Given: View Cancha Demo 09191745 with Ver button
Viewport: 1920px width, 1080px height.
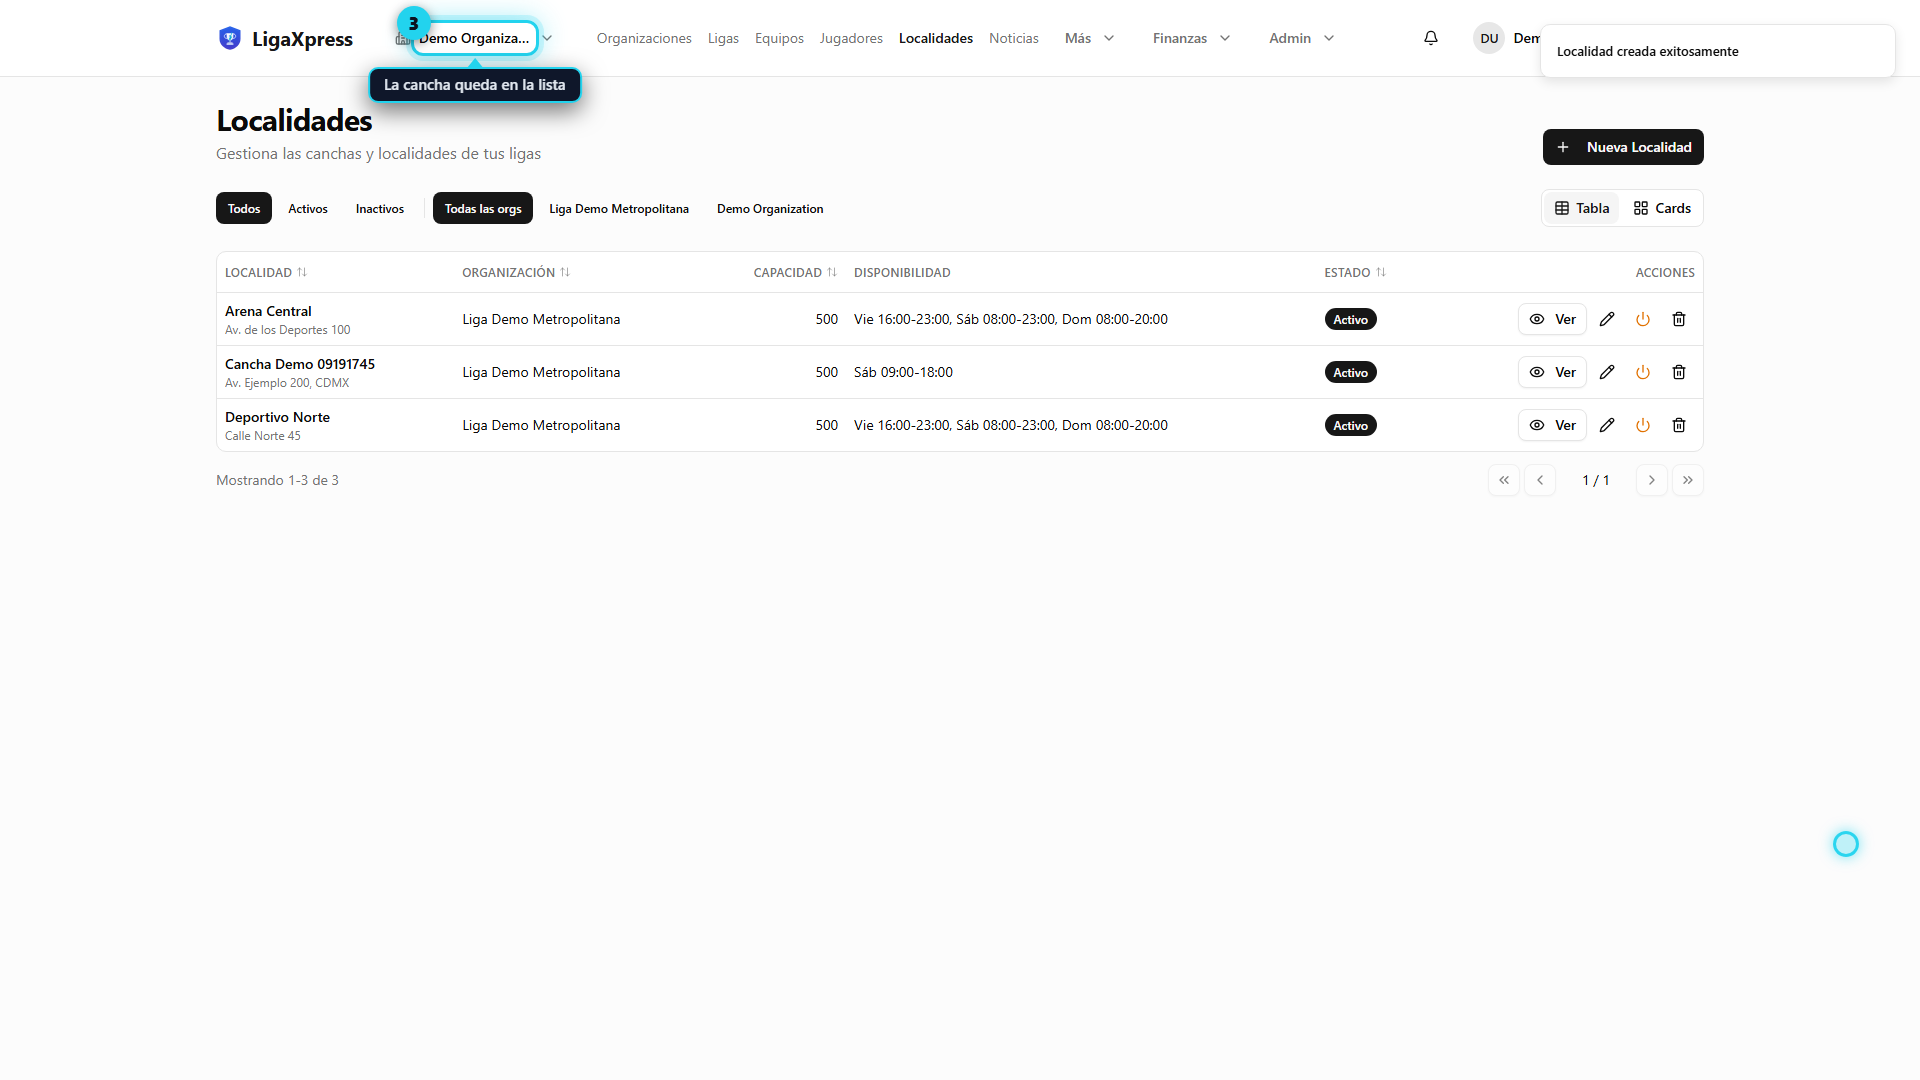Looking at the screenshot, I should pos(1552,372).
